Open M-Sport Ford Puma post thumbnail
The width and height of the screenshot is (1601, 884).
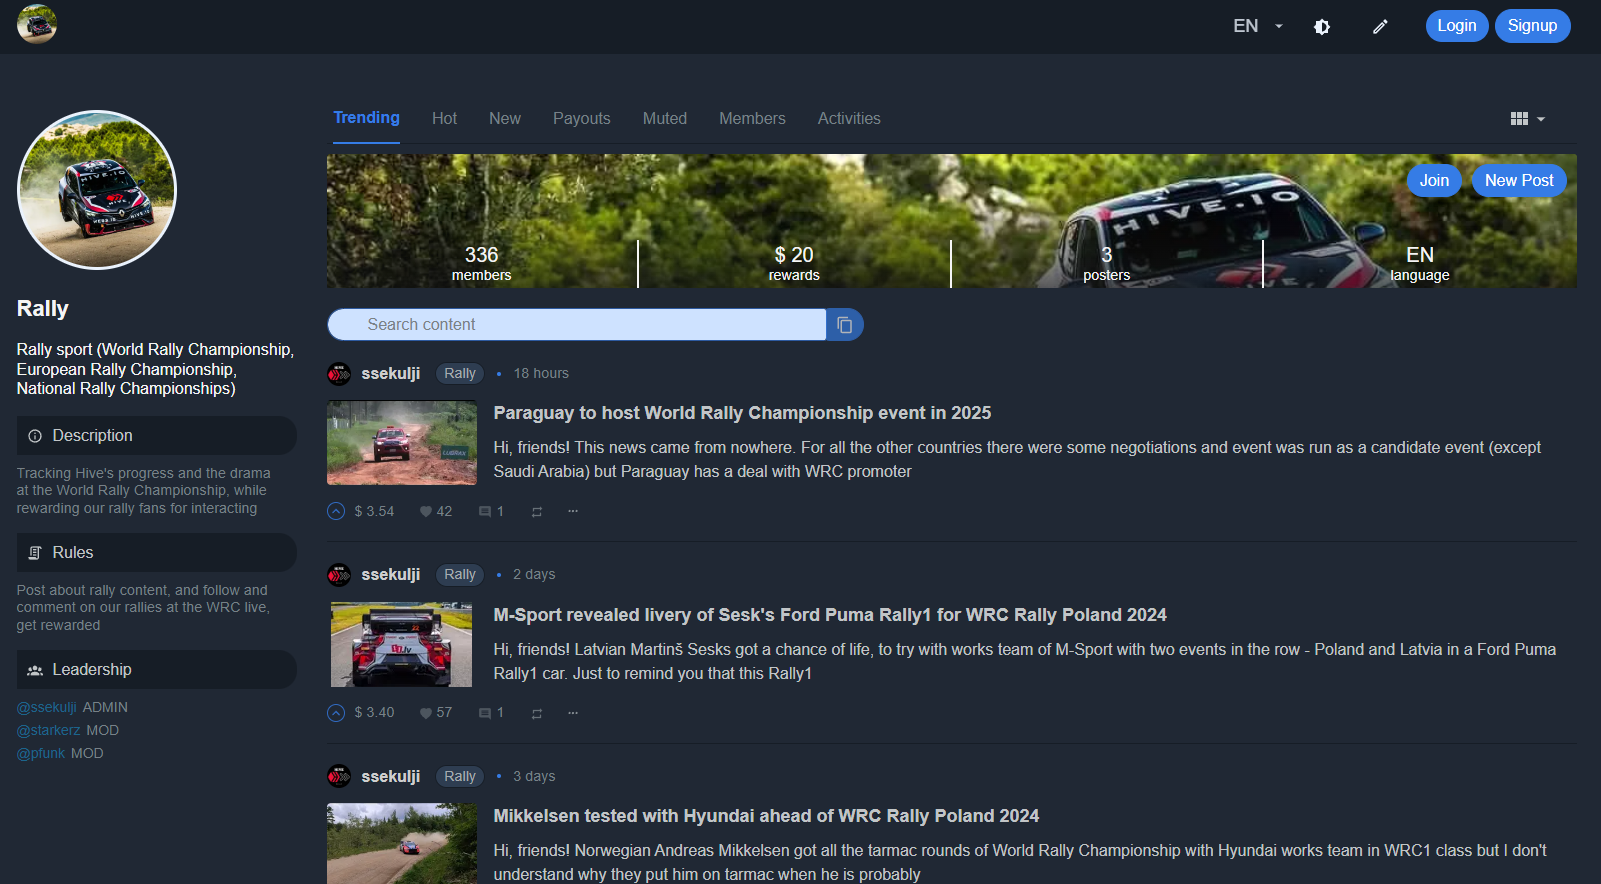(x=402, y=645)
